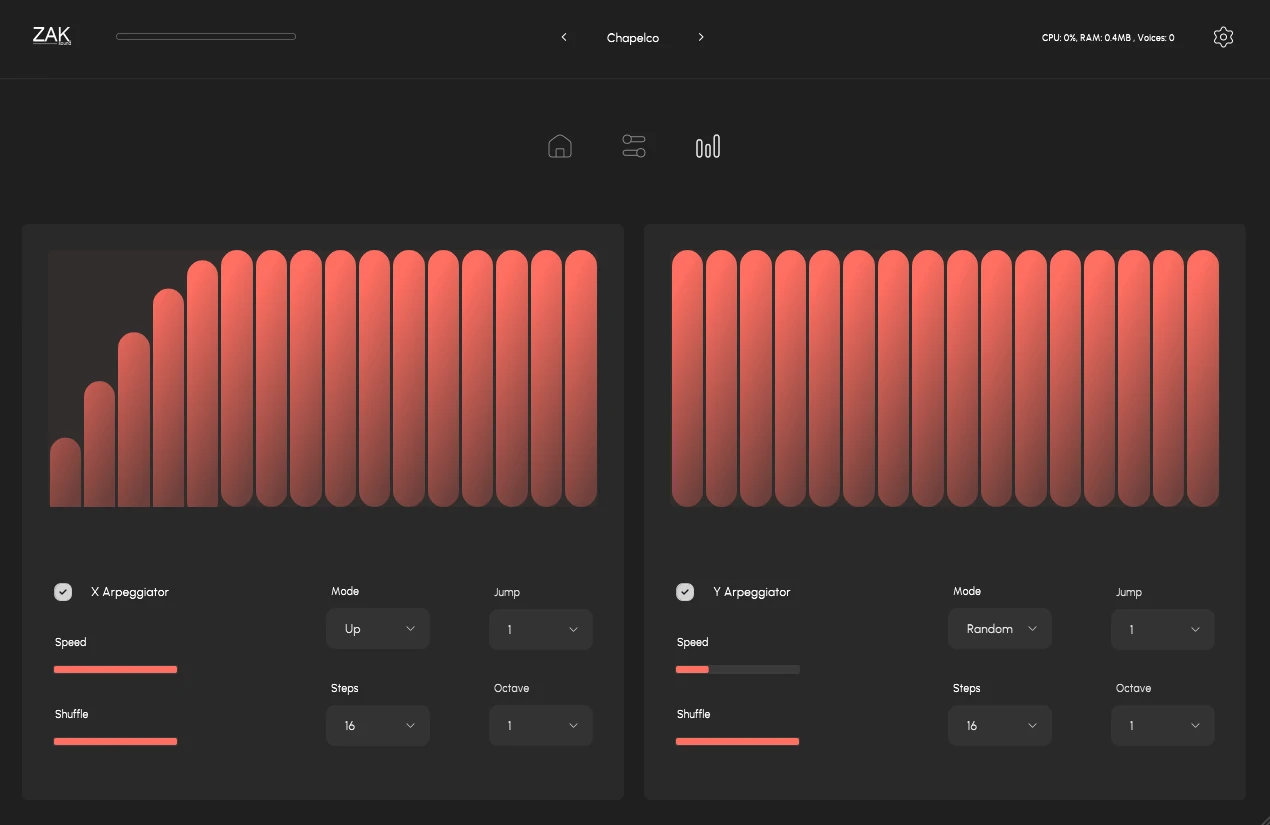Click the top-left progress bar
The image size is (1270, 825).
click(206, 37)
